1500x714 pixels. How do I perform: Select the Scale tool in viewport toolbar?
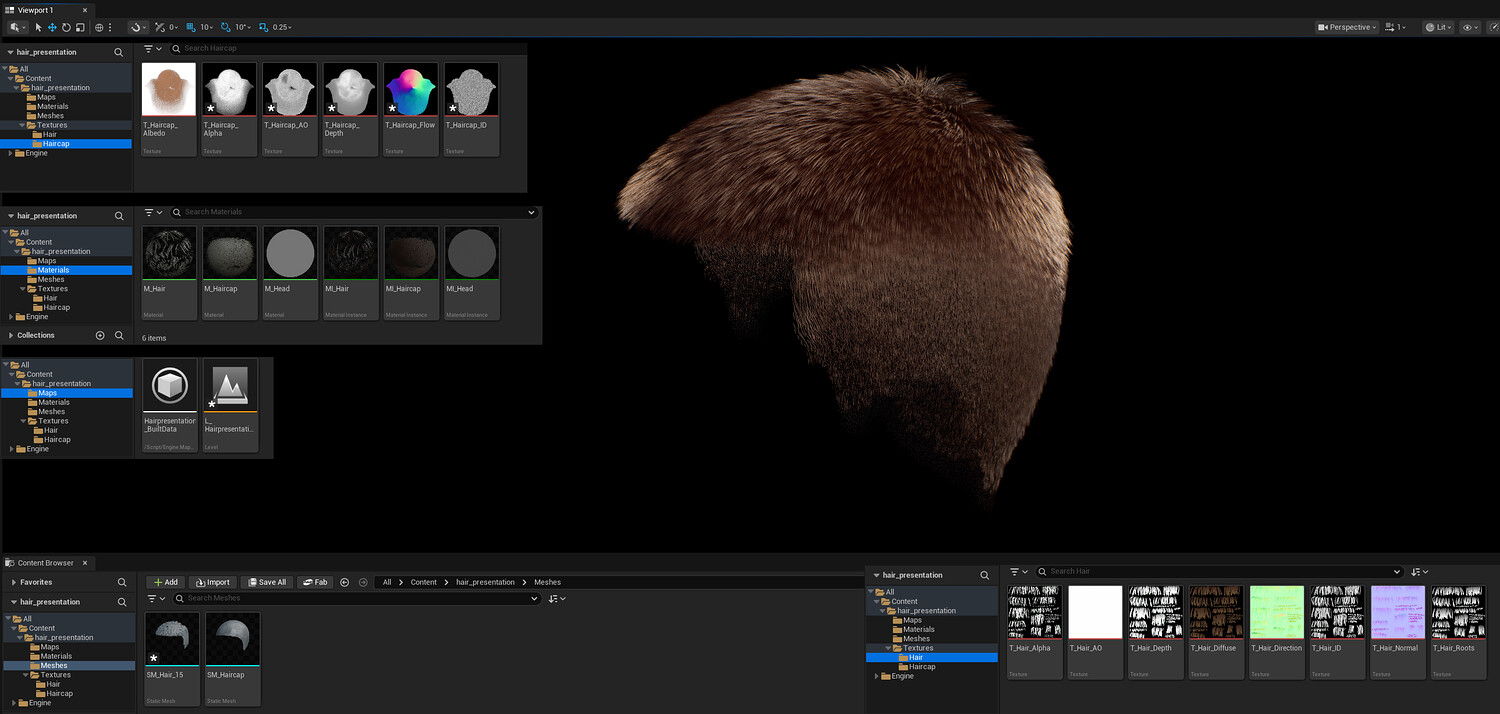[x=80, y=28]
